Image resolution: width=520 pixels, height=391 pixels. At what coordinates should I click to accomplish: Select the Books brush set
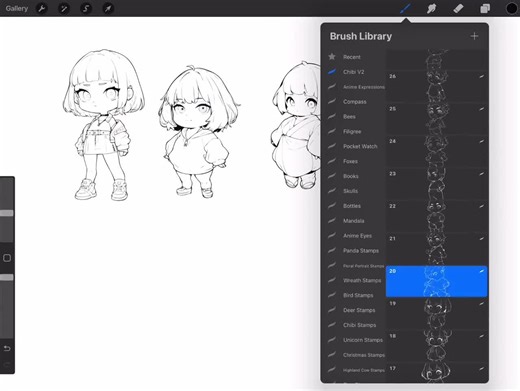[x=356, y=176]
